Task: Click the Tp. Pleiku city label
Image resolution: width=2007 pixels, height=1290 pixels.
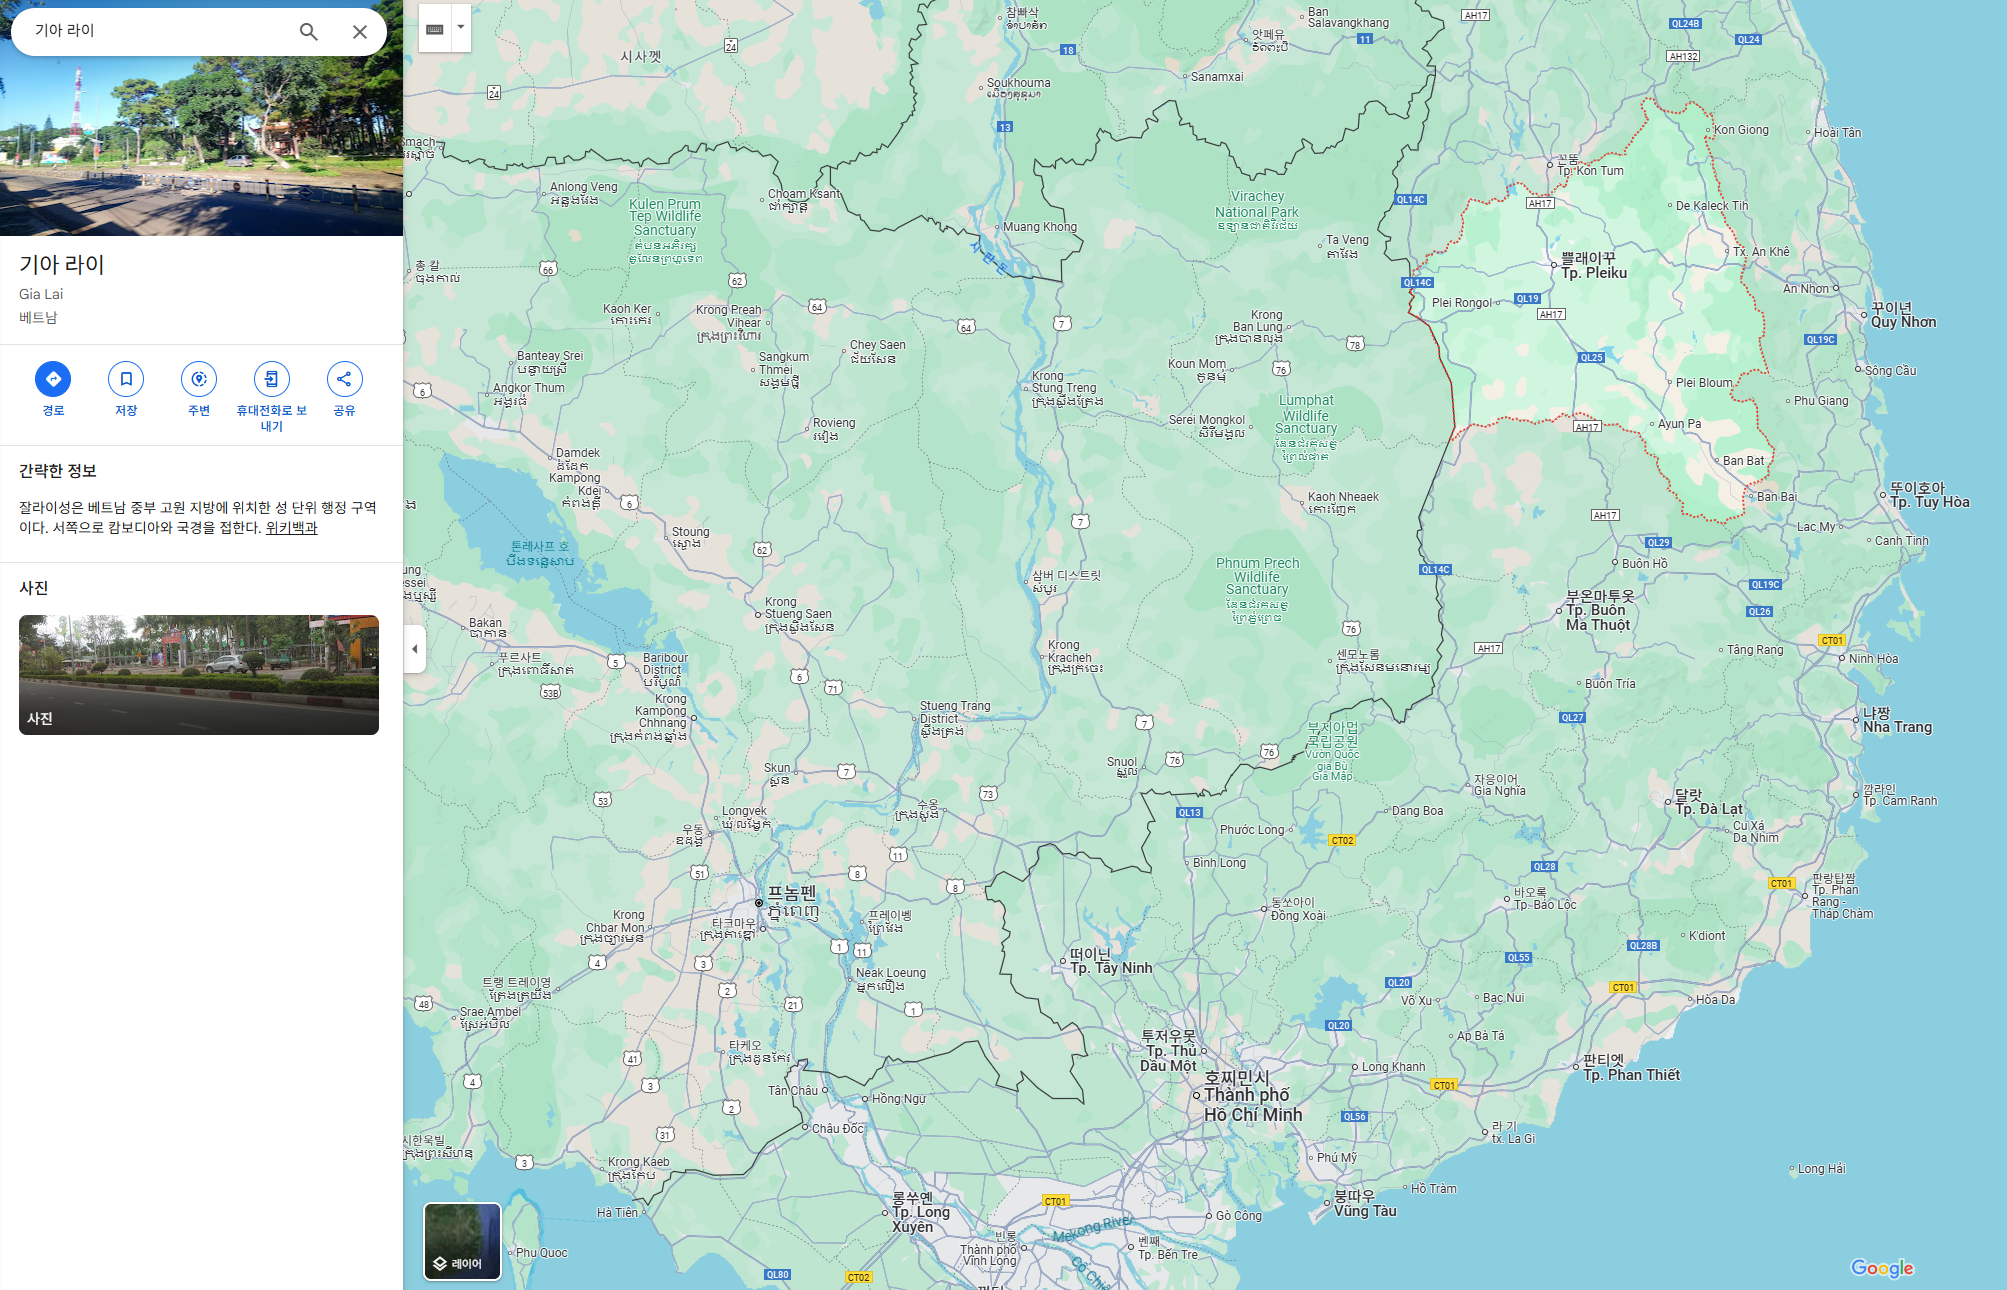Action: pos(1593,273)
